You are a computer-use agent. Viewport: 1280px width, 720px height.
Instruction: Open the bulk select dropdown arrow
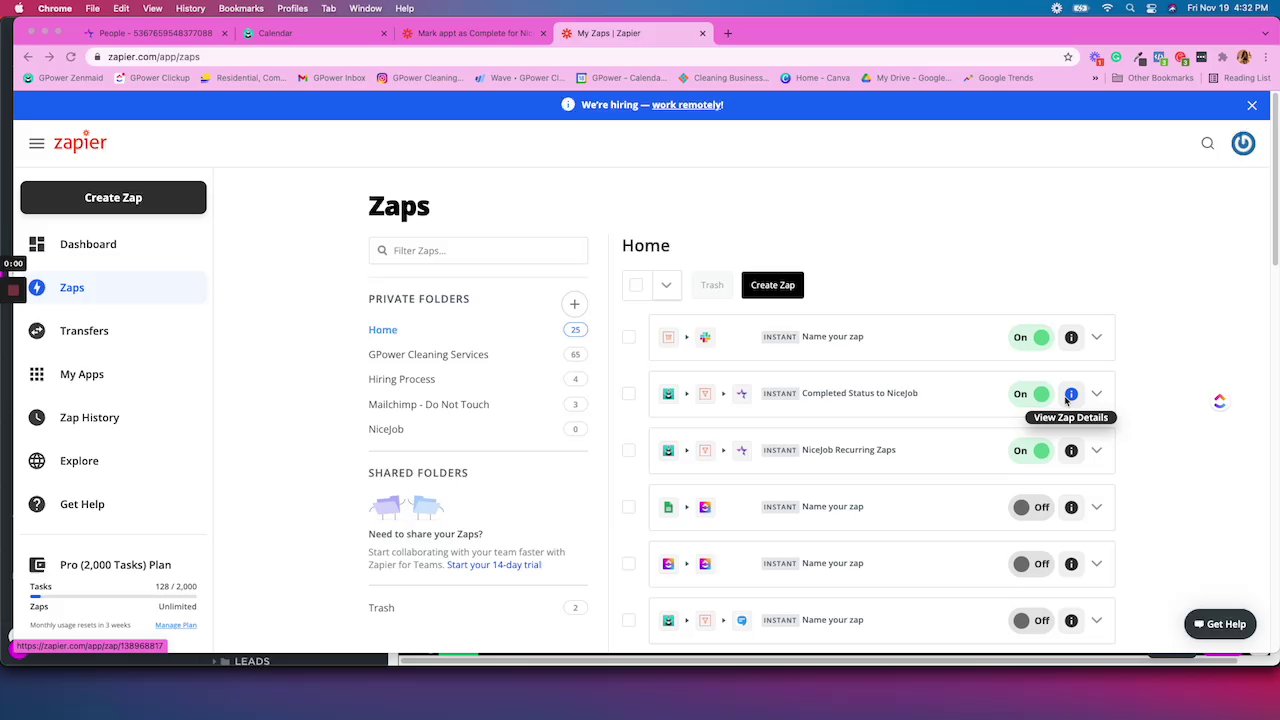(666, 285)
